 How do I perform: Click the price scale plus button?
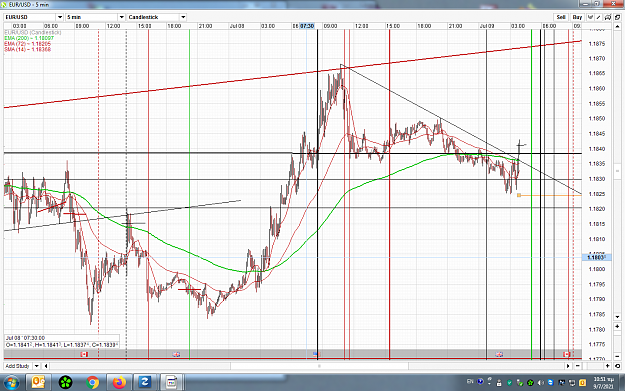[617, 327]
